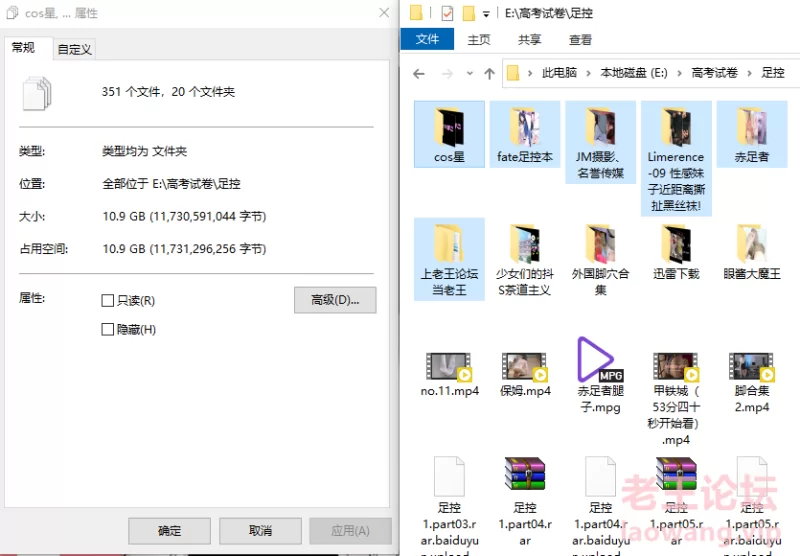Click the location text 全部位于 E:\高考试卷\足控
The width and height of the screenshot is (800, 556).
[171, 184]
